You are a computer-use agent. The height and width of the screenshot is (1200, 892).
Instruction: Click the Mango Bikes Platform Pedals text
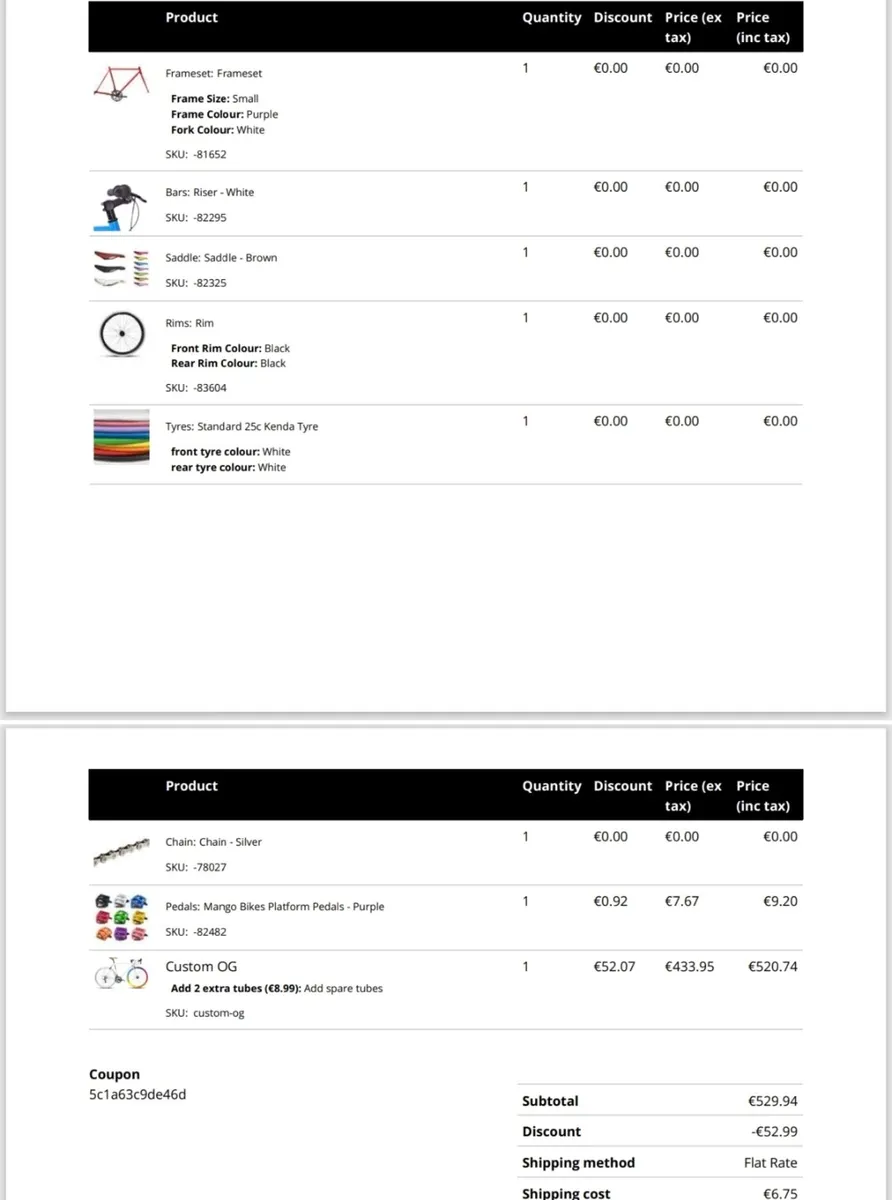(274, 907)
